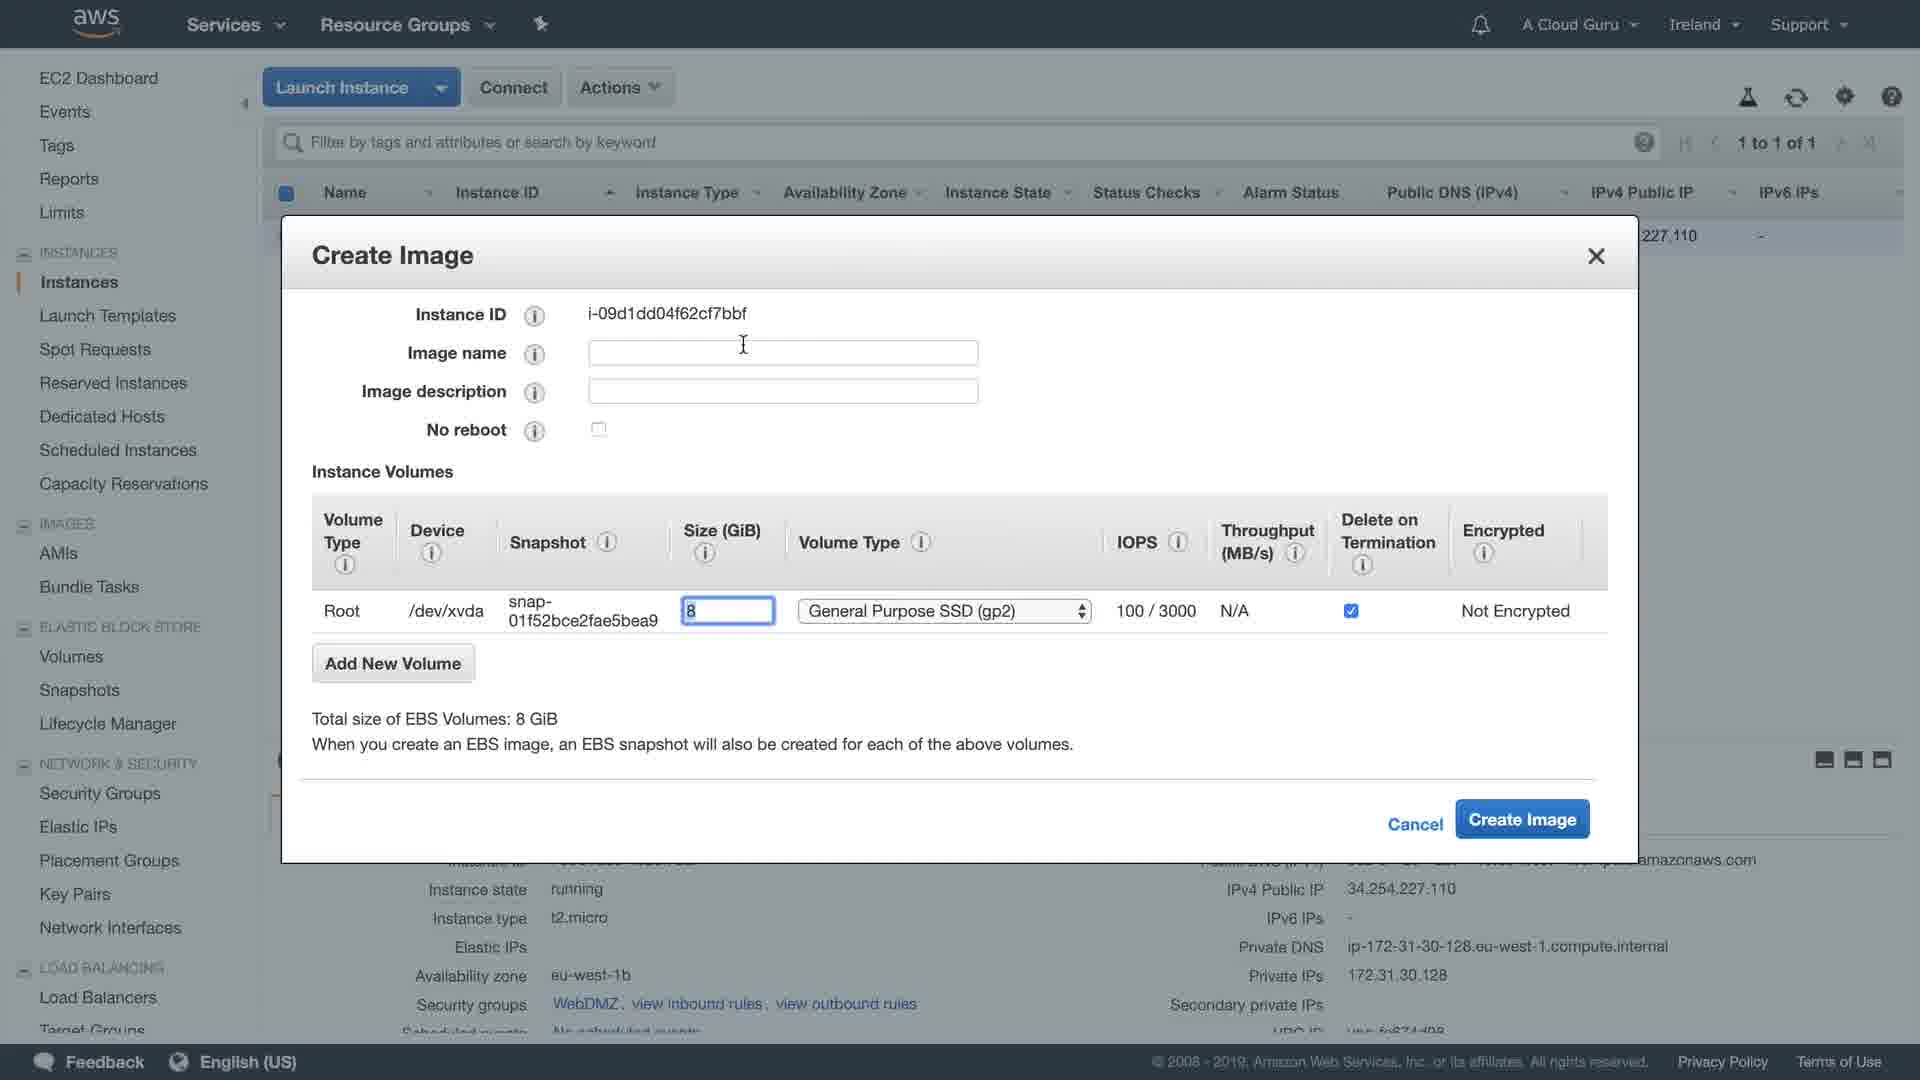Click the info icon beside Snapshot header
Viewport: 1920px width, 1080px height.
tap(606, 542)
